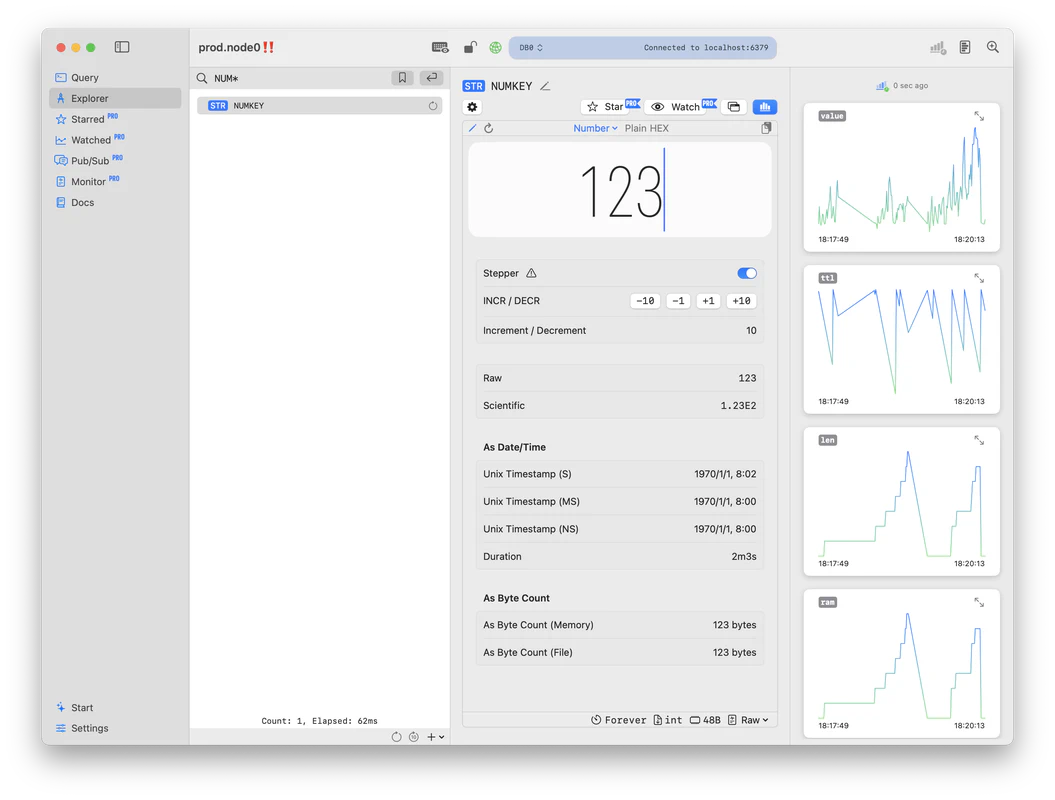This screenshot has height=800, width=1055.
Task: Click the edit pencil next to NUMKEY
Action: tap(544, 87)
